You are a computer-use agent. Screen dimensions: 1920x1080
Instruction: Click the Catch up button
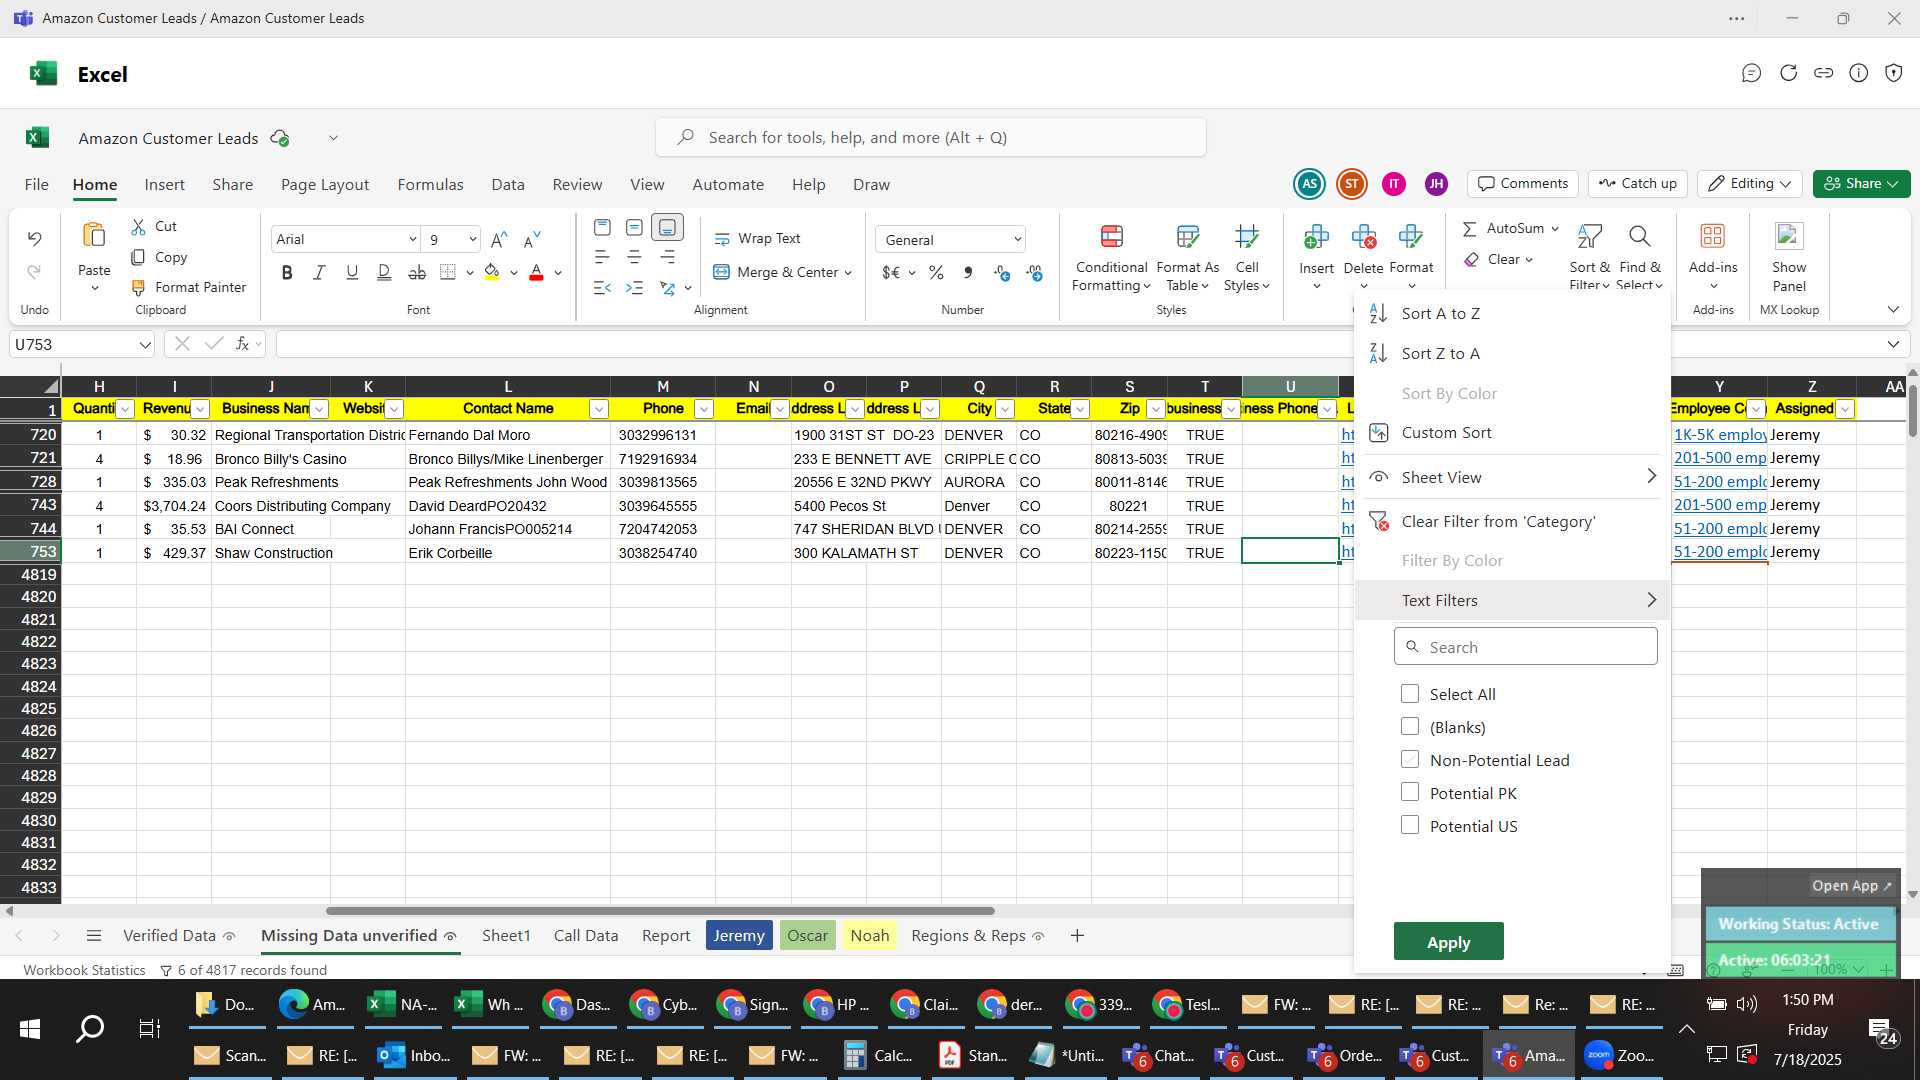(x=1637, y=184)
